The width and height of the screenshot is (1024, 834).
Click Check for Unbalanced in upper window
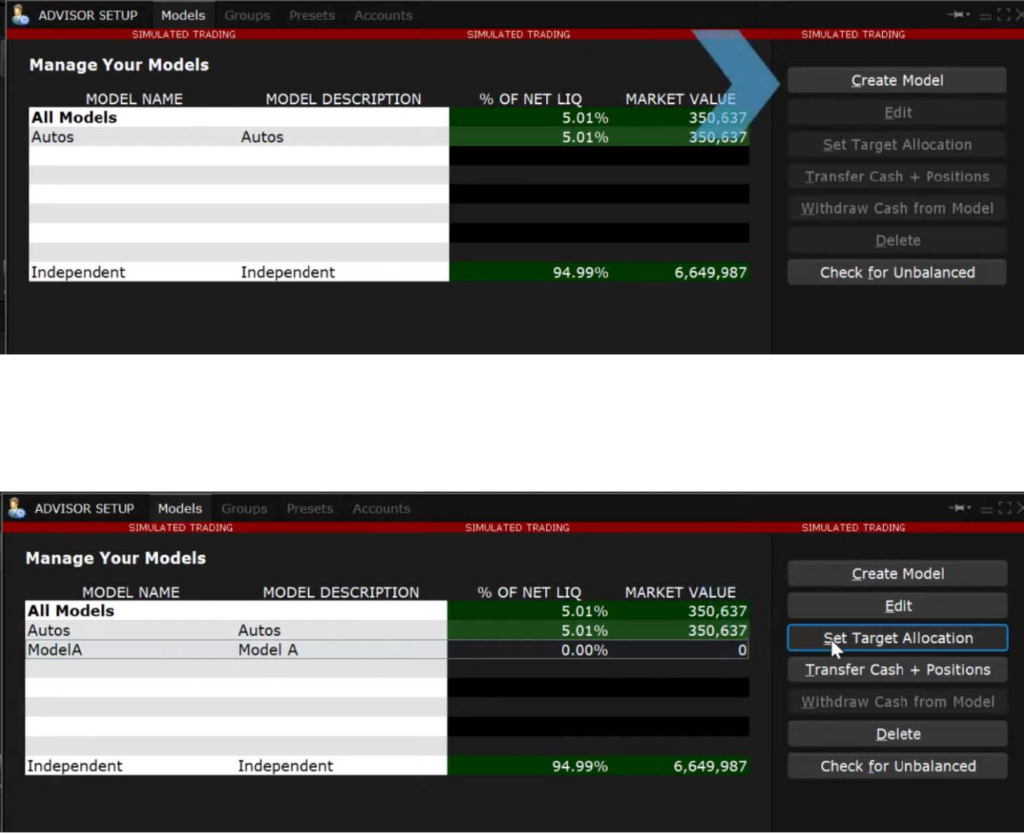click(x=897, y=272)
